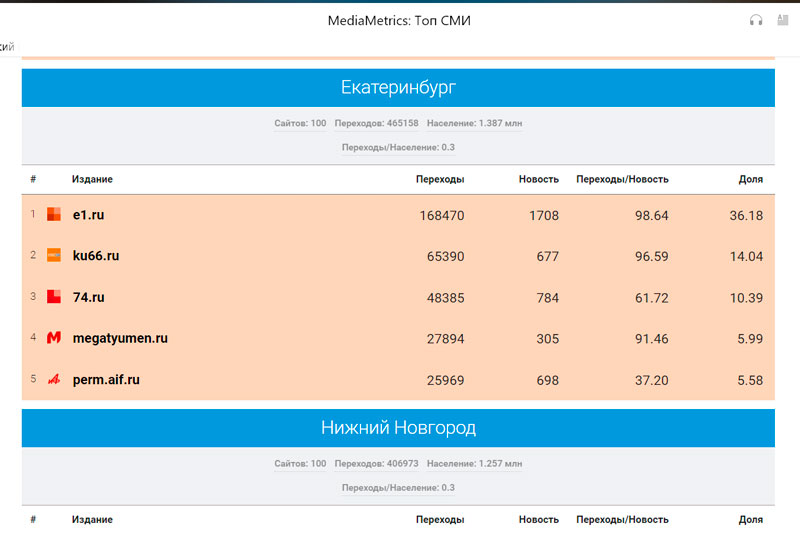Image resolution: width=800 pixels, height=534 pixels.
Task: Click the reader mode icon at top right
Action: 782,20
